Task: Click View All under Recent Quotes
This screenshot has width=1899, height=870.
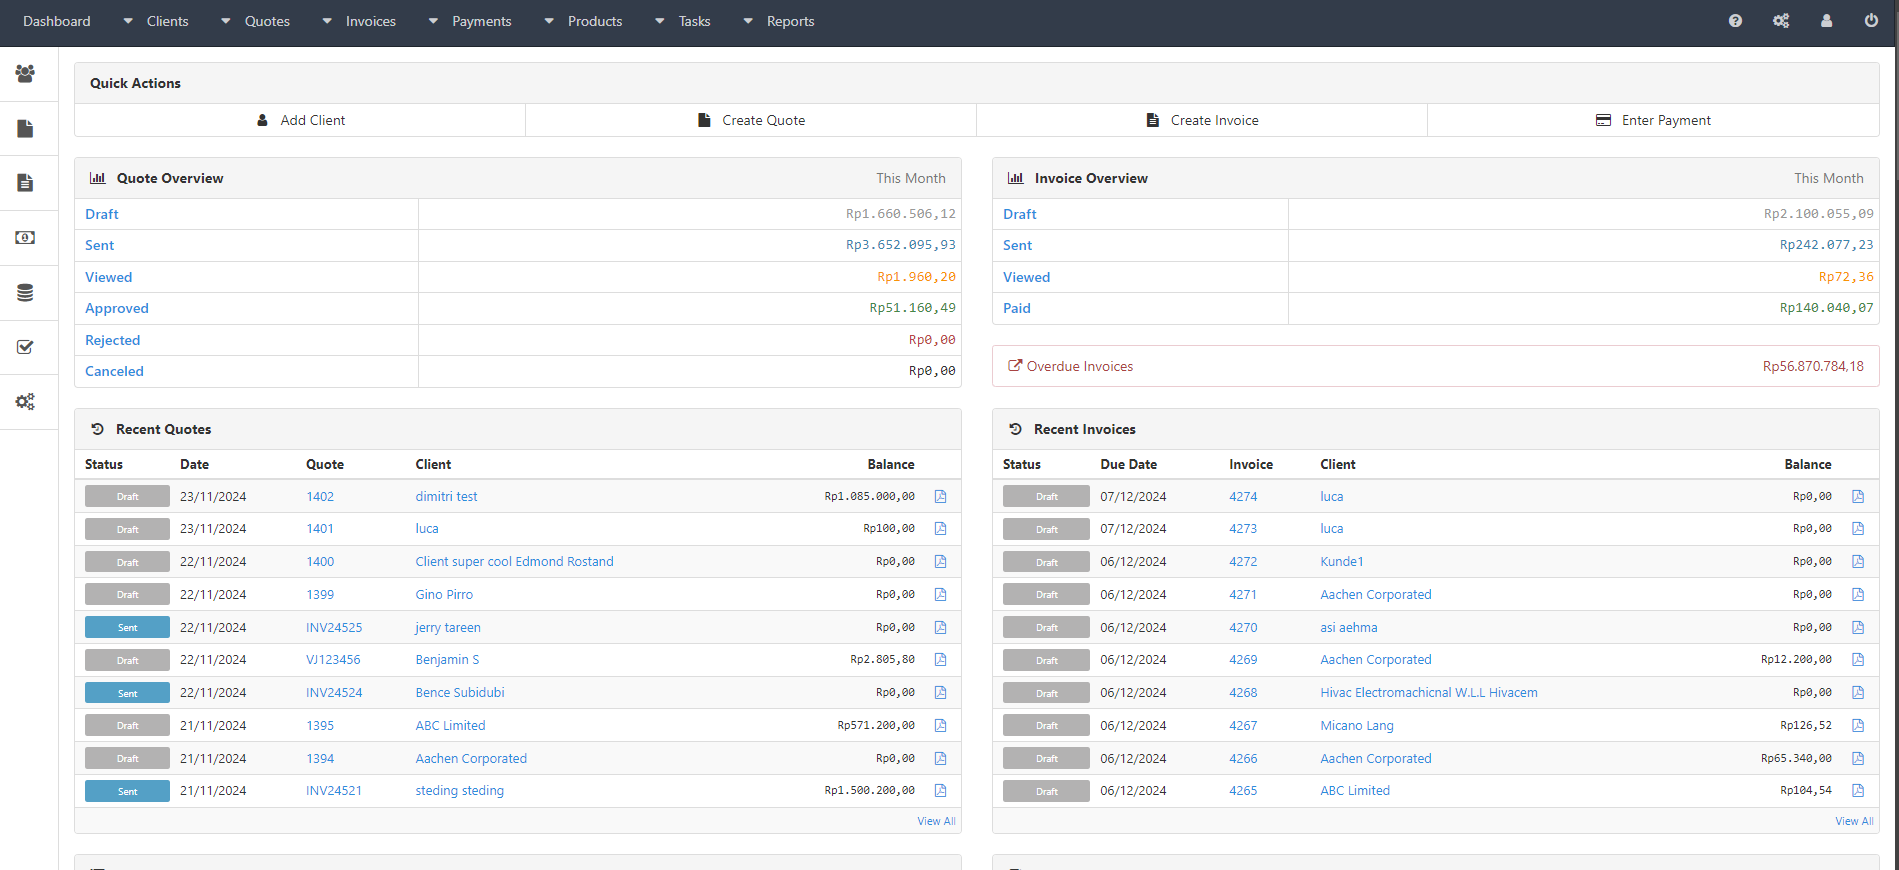Action: (x=936, y=821)
